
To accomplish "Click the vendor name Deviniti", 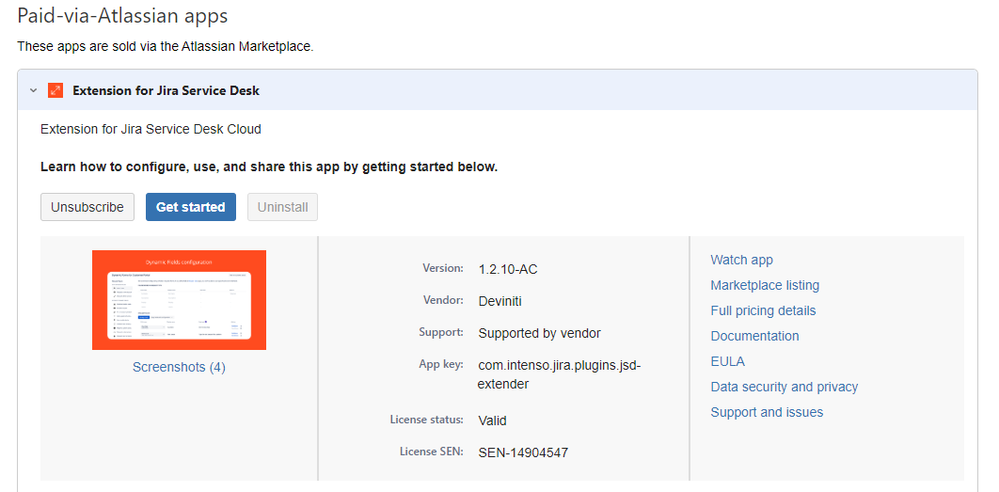I will (x=500, y=301).
